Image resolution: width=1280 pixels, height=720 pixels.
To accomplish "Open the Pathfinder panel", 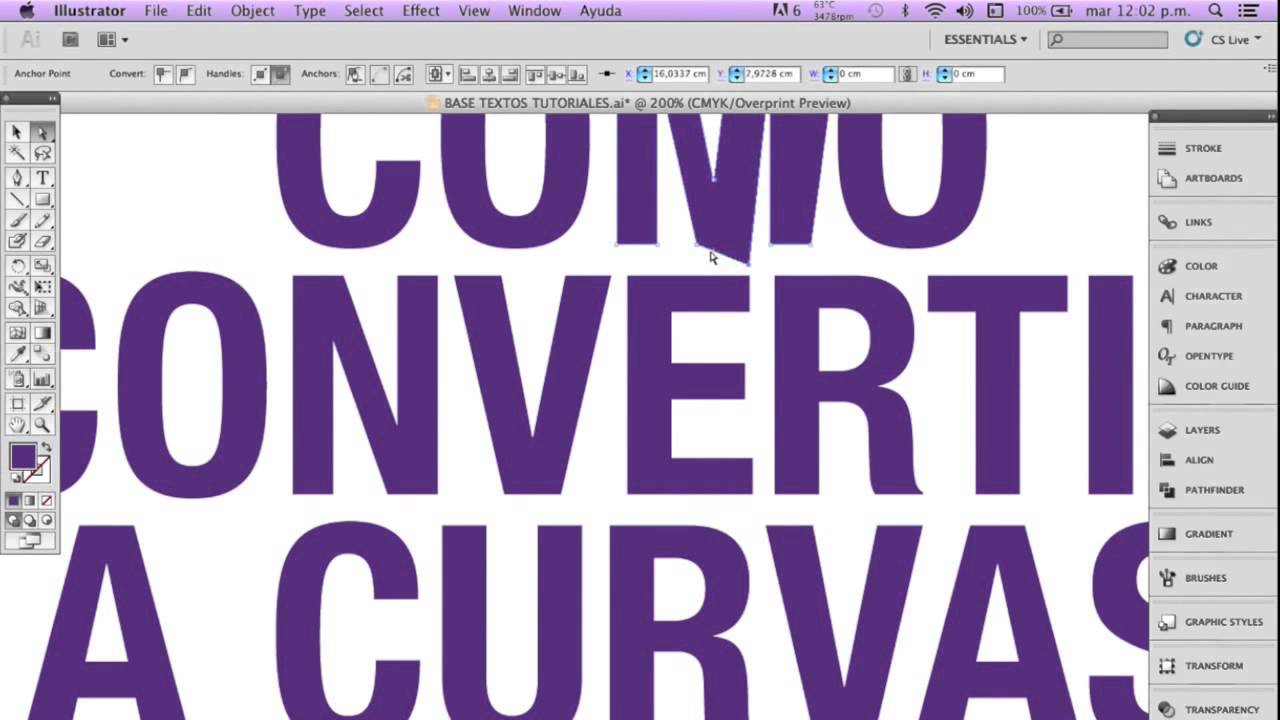I will pyautogui.click(x=1214, y=490).
